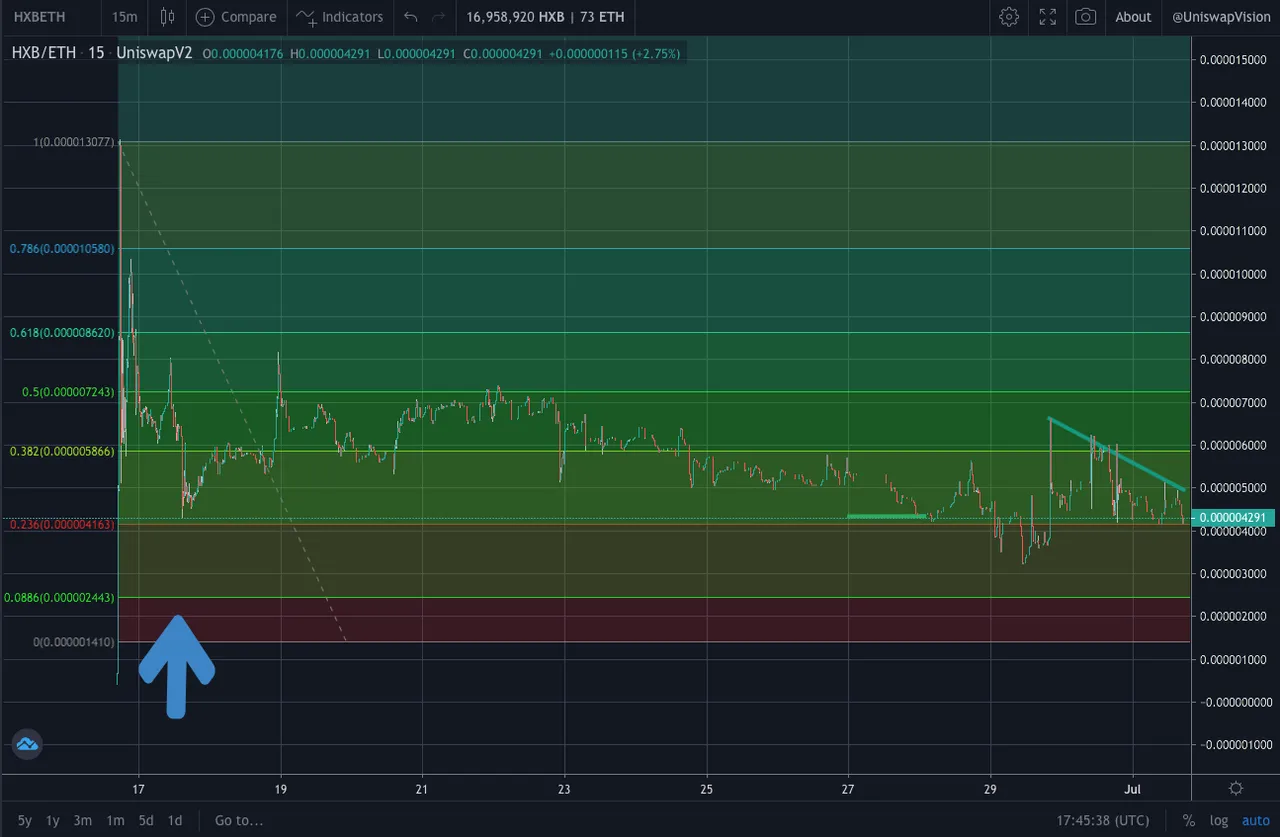
Task: Click the date label 23 on time axis
Action: pyautogui.click(x=565, y=788)
